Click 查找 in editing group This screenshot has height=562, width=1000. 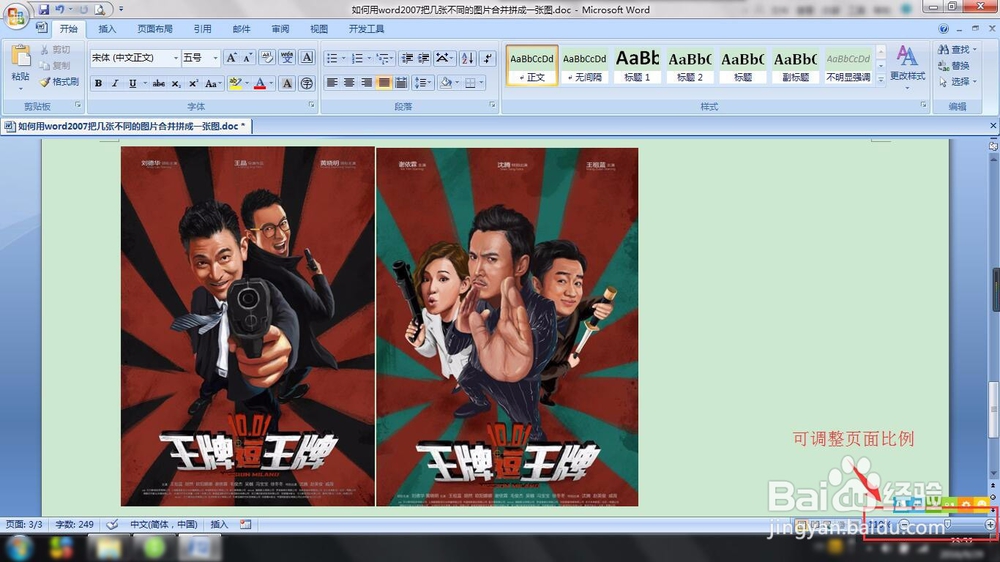click(958, 49)
